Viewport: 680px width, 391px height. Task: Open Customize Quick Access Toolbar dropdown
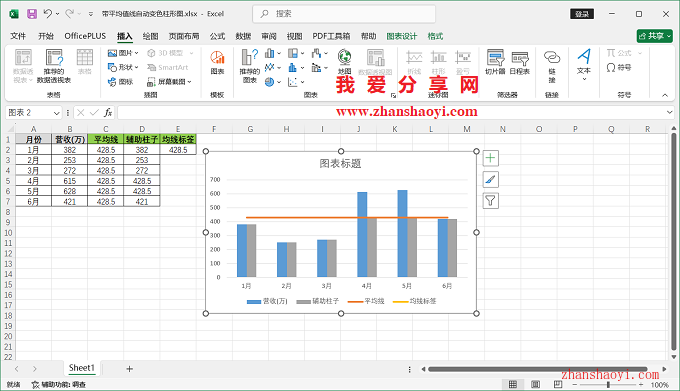tap(91, 14)
